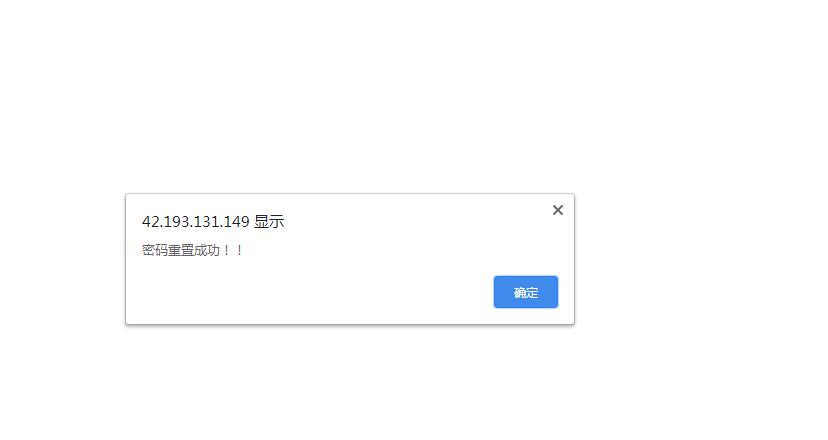Viewport: 828px width, 440px height.
Task: Click the 显示 word in the dialog title
Action: 269,221
